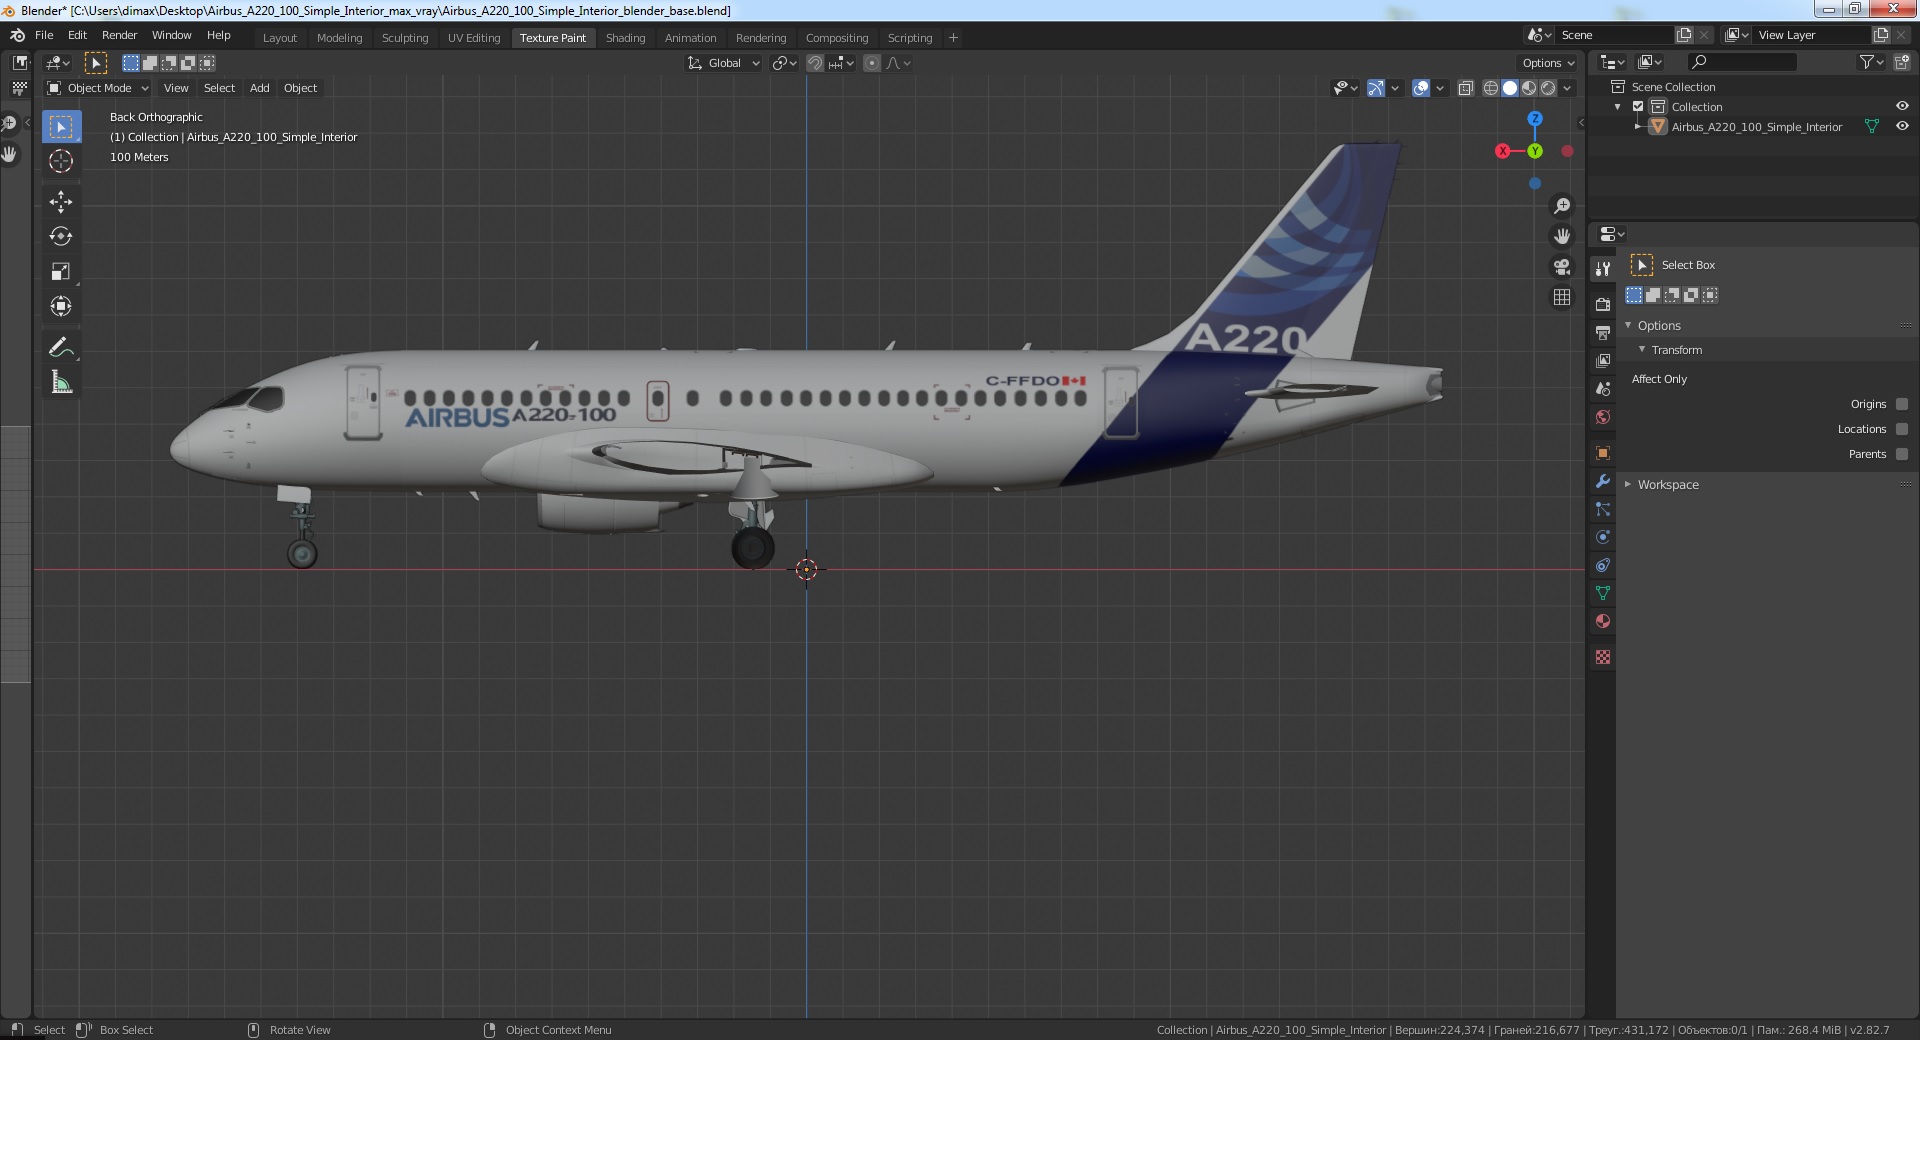Switch to Wireframe viewport shading
Screen dimensions: 1920x1158
coord(1490,88)
